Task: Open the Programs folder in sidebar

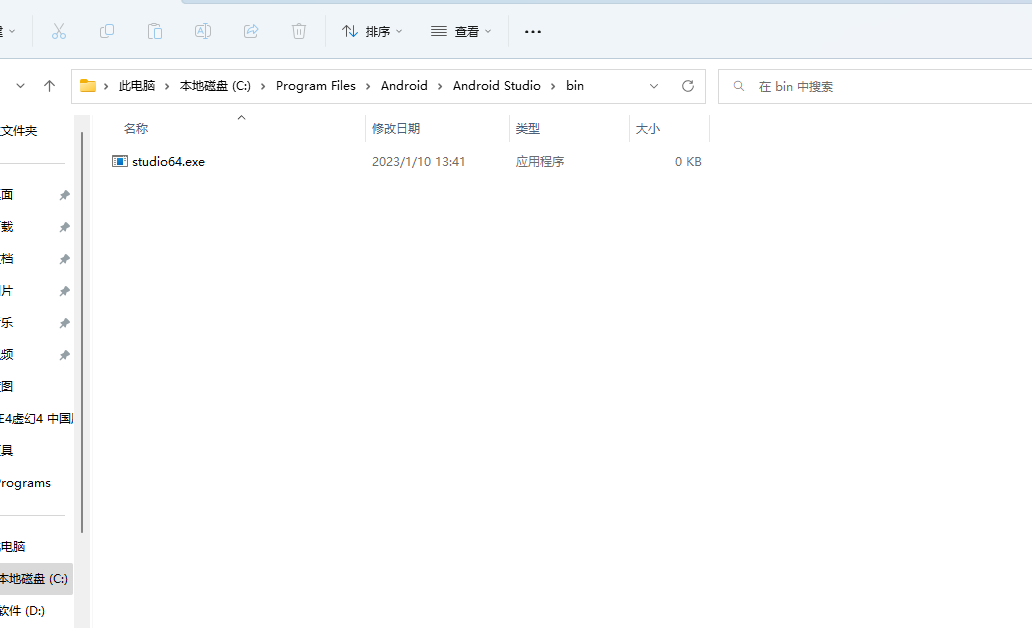Action: [x=25, y=483]
